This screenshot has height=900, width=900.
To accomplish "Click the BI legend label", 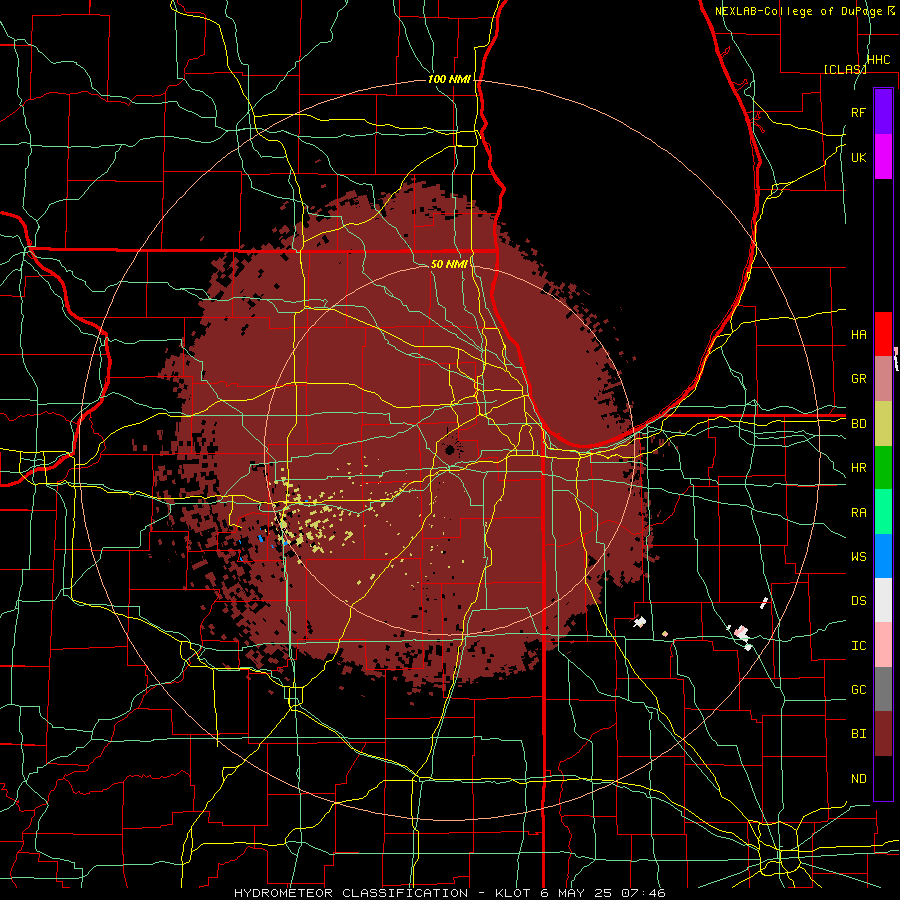I will pos(858,734).
